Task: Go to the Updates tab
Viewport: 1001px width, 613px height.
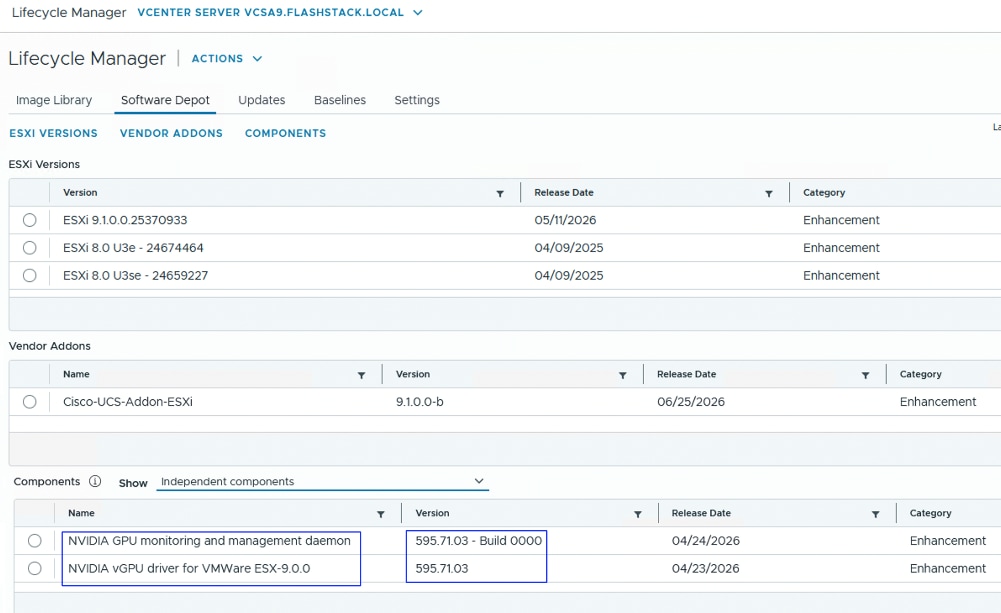Action: click(262, 100)
